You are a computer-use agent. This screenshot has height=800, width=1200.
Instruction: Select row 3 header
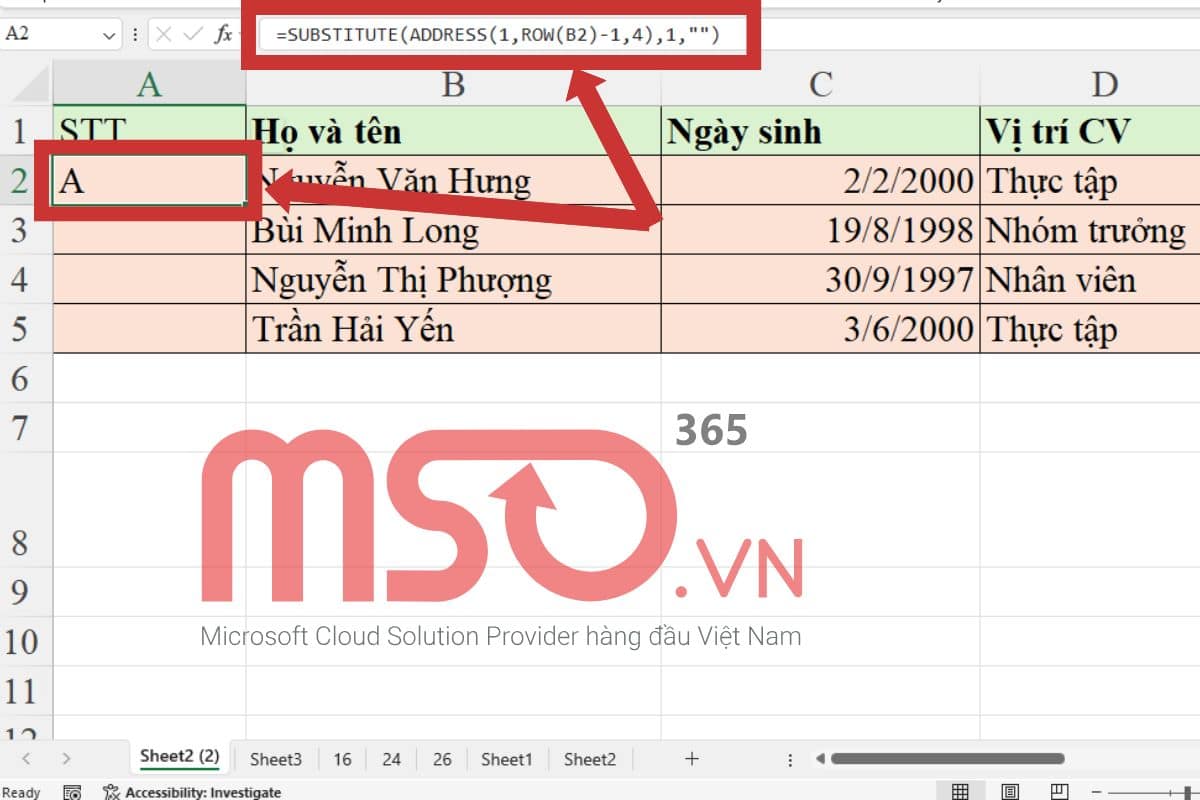(26, 230)
